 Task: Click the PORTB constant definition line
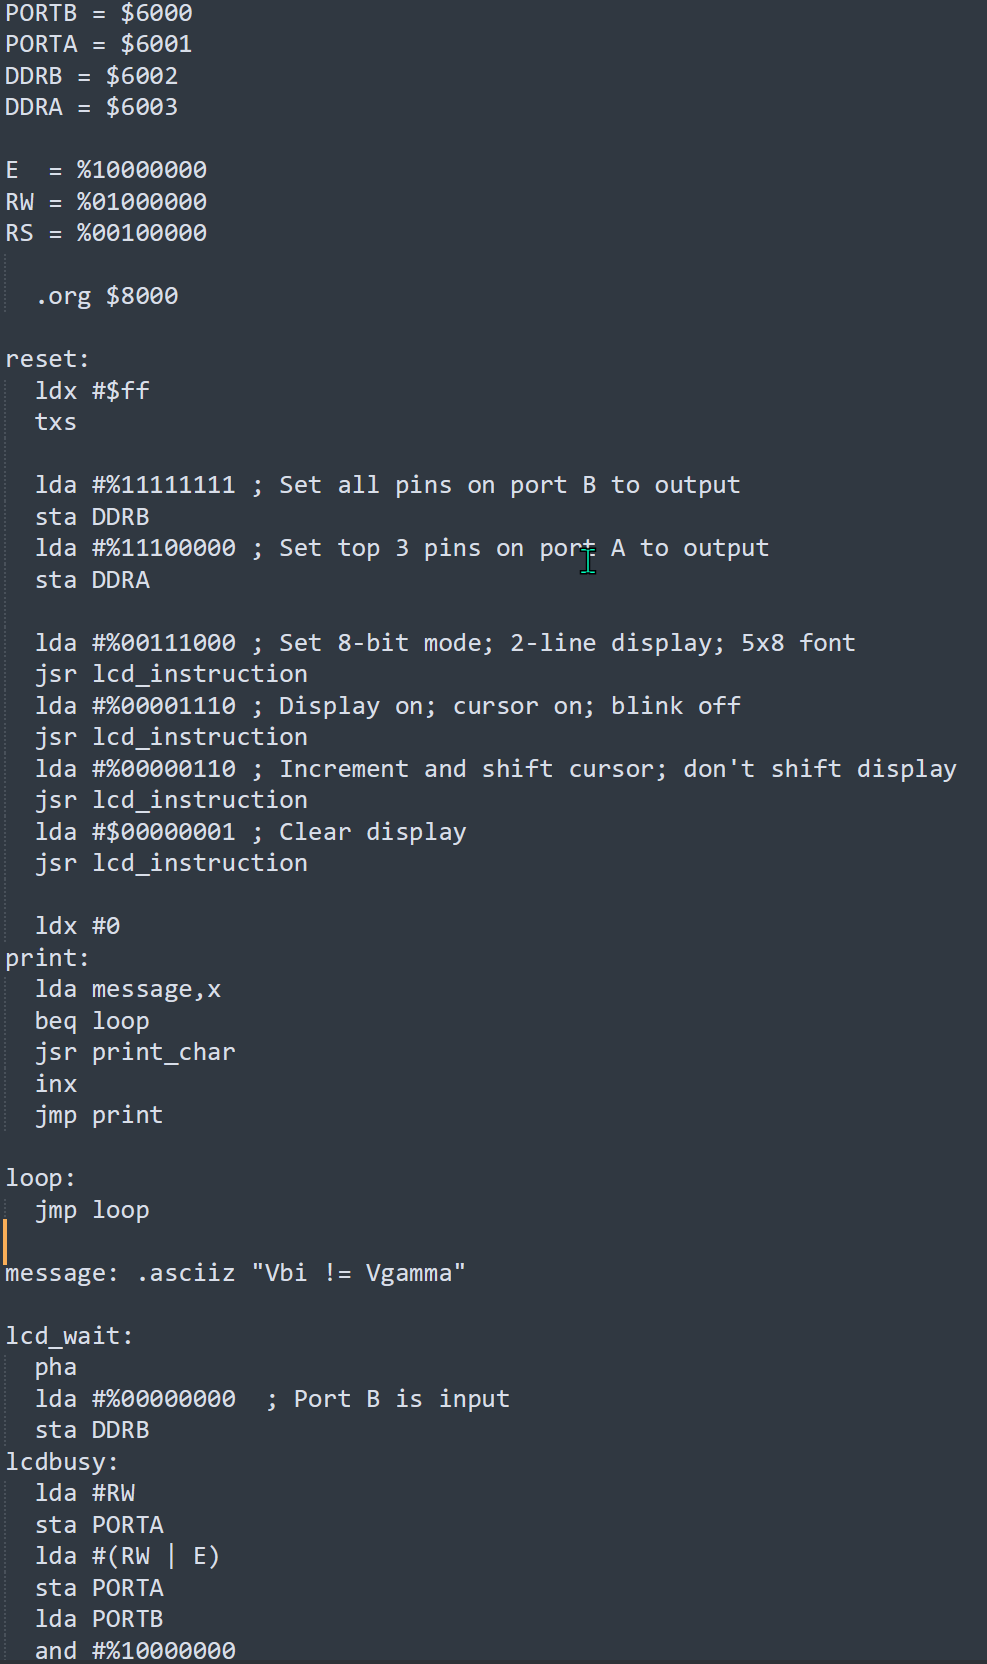(x=99, y=13)
